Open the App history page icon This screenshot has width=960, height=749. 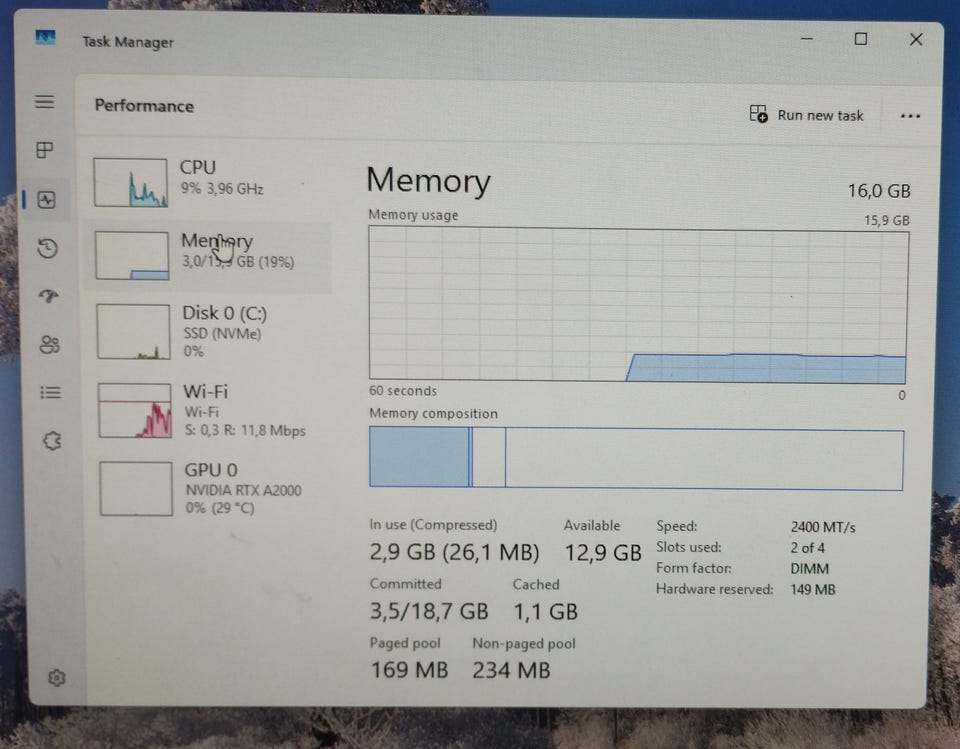(x=48, y=248)
